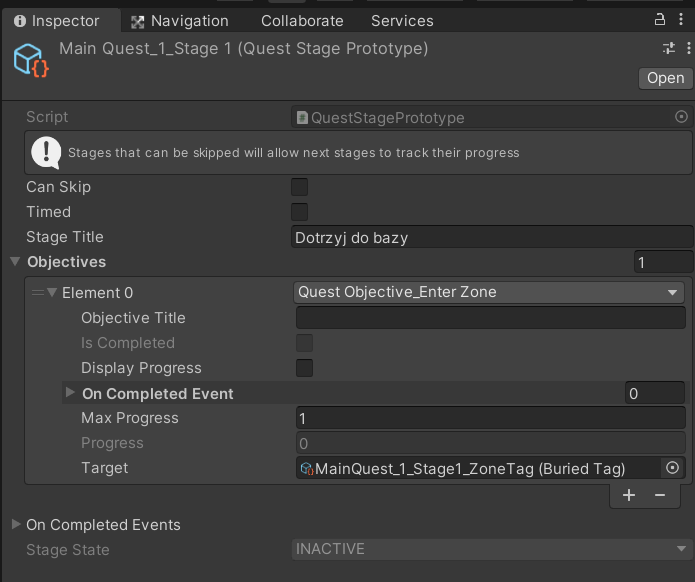Collapse the Objectives list foldout
Screen dimensions: 695x582
[x=15, y=262]
